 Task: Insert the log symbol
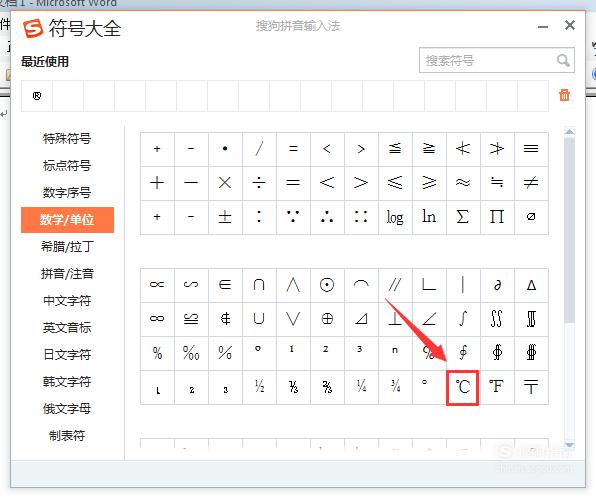[x=395, y=217]
